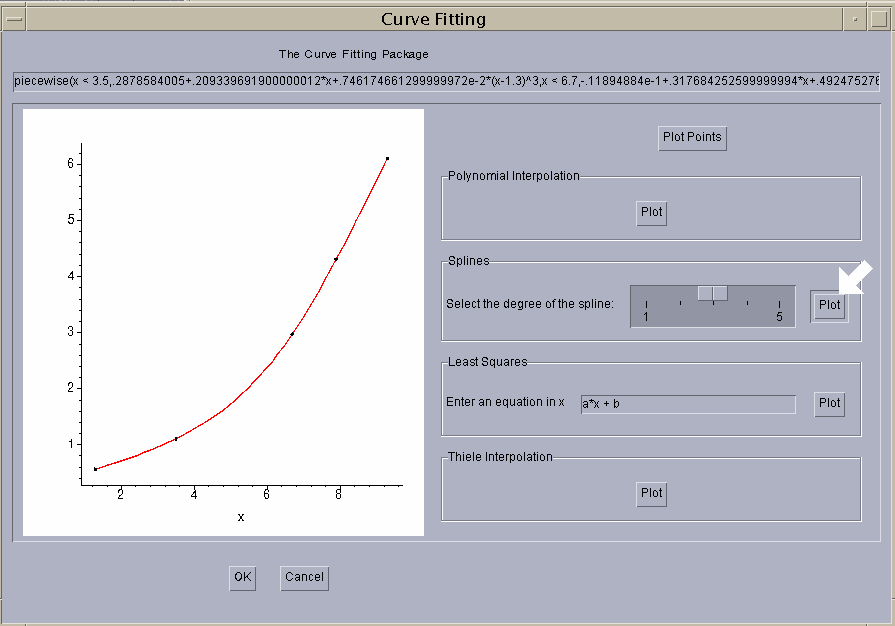Click the piecewise expression output field
The image size is (895, 626).
tap(446, 81)
